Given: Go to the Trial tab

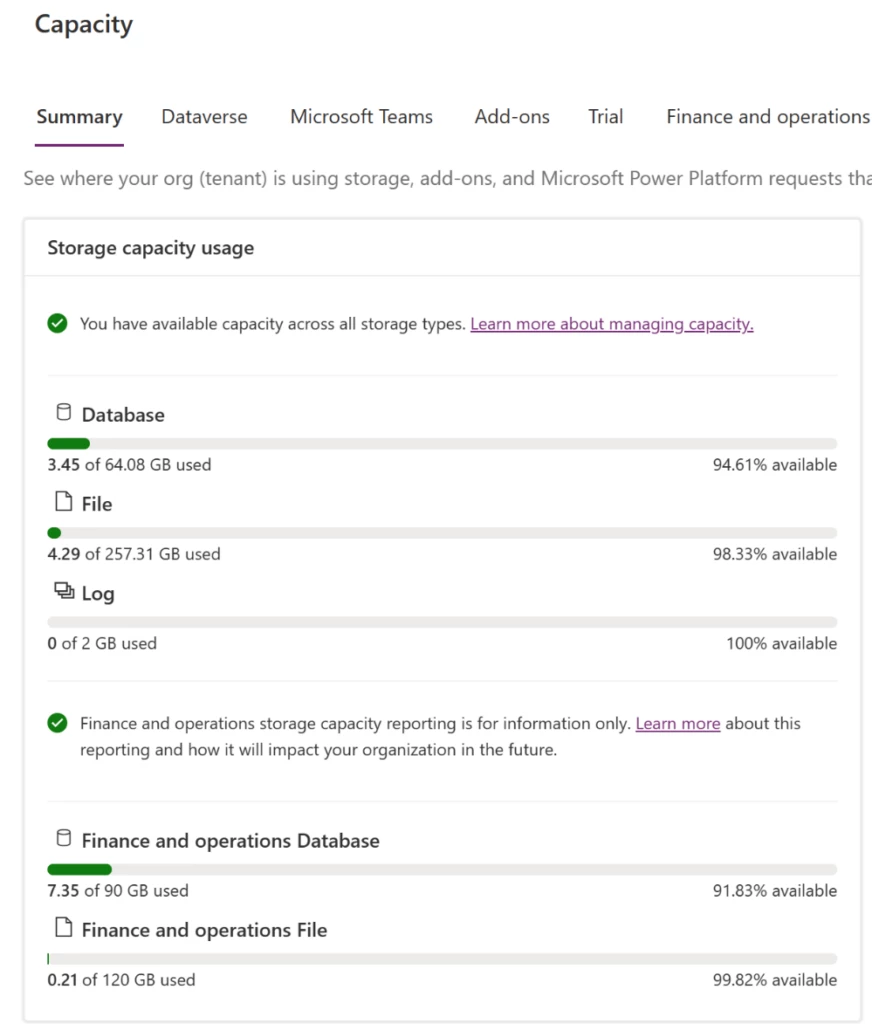Looking at the screenshot, I should pos(605,117).
